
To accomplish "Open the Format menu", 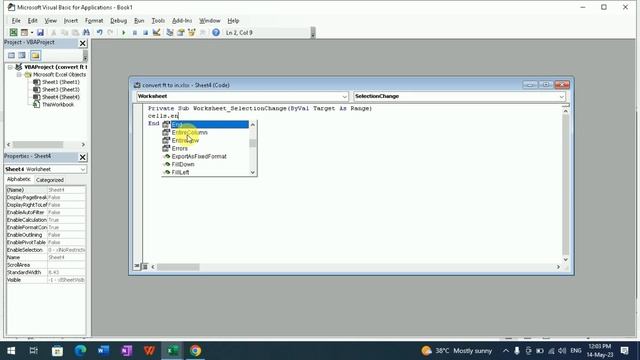I will coord(94,20).
